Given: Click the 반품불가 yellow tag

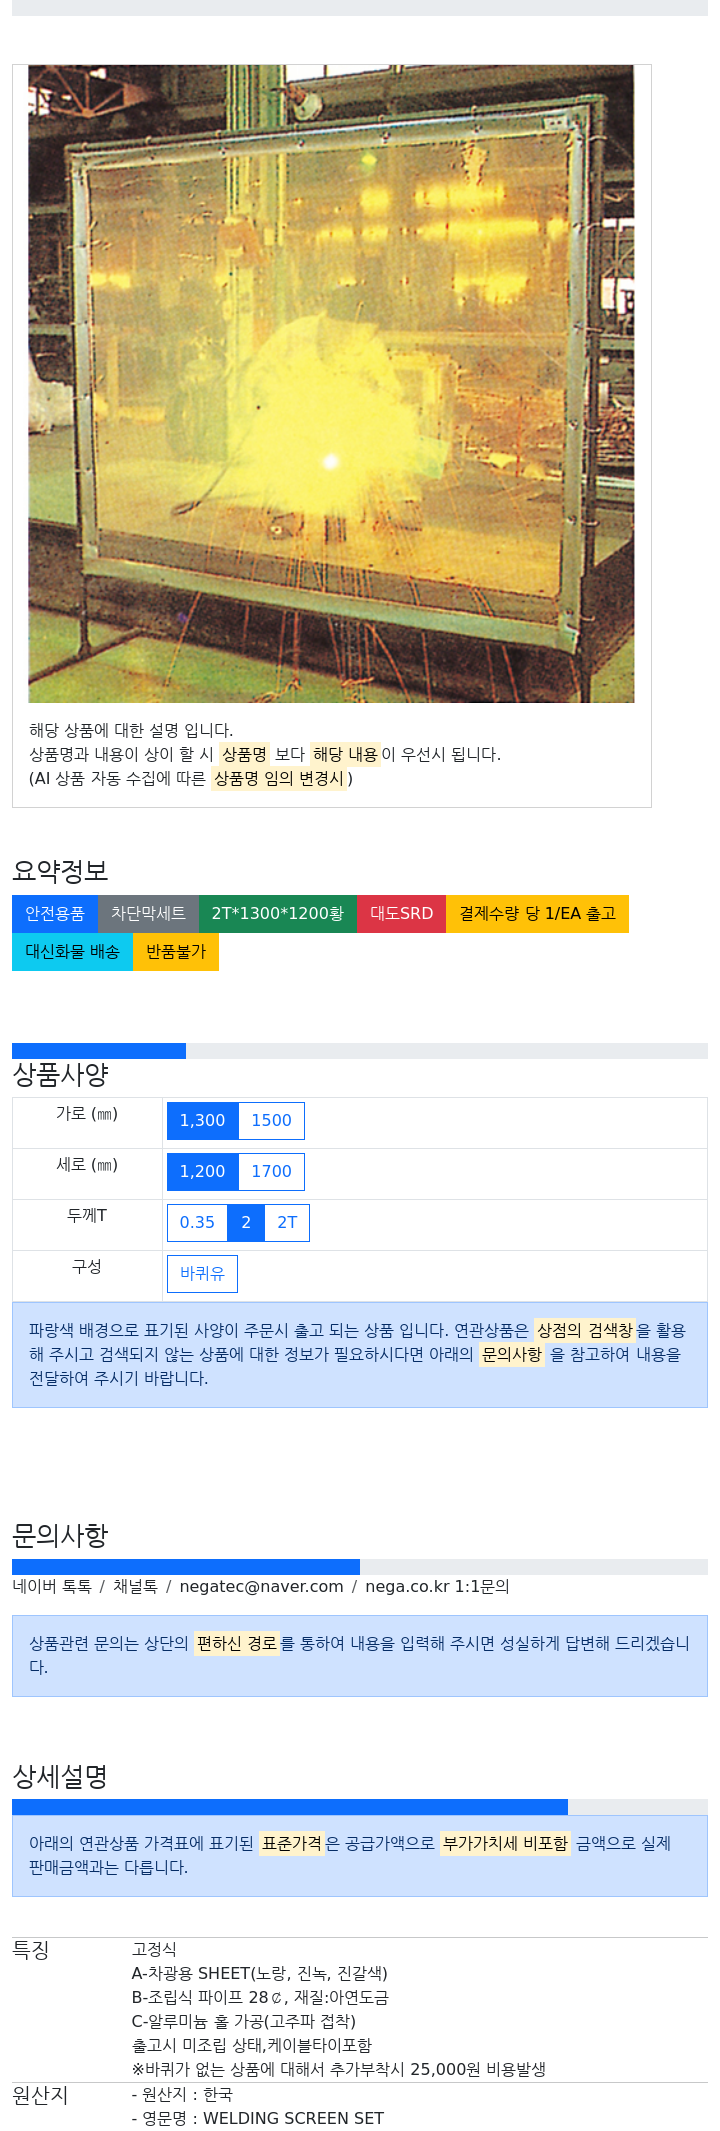Looking at the screenshot, I should click(x=176, y=952).
